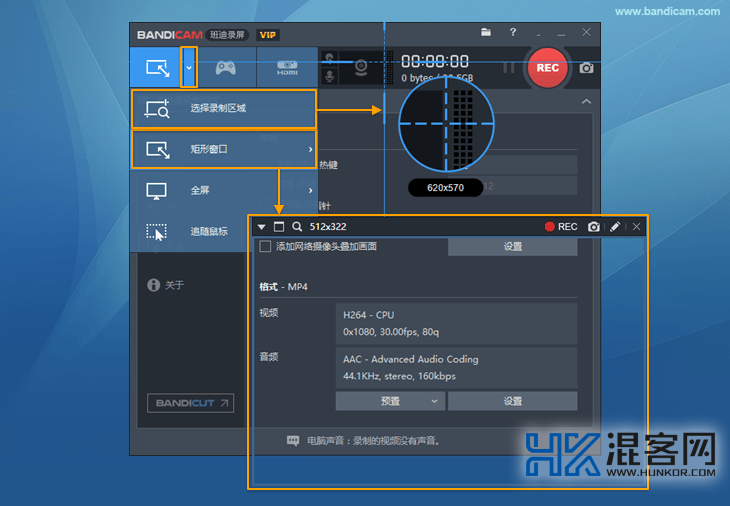Click the 0x1080, 30.00fps, 80q text
The image size is (730, 506).
click(x=391, y=332)
